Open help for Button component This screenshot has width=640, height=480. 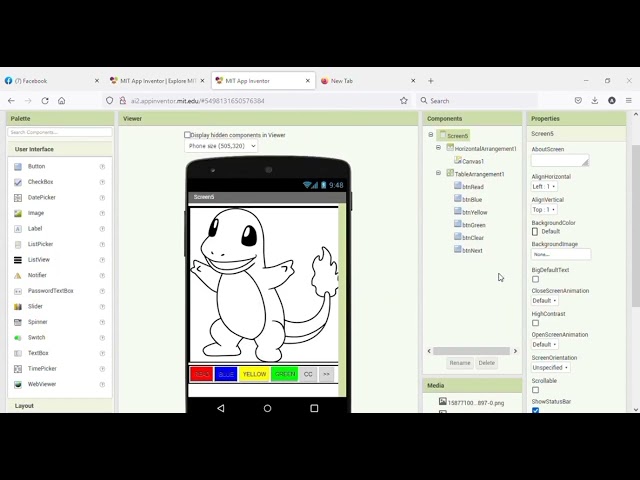pyautogui.click(x=102, y=167)
